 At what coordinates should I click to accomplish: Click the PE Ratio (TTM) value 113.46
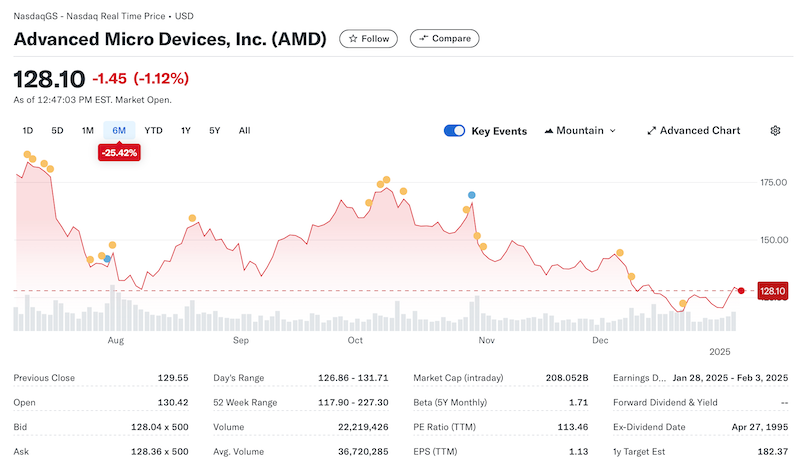tap(573, 427)
